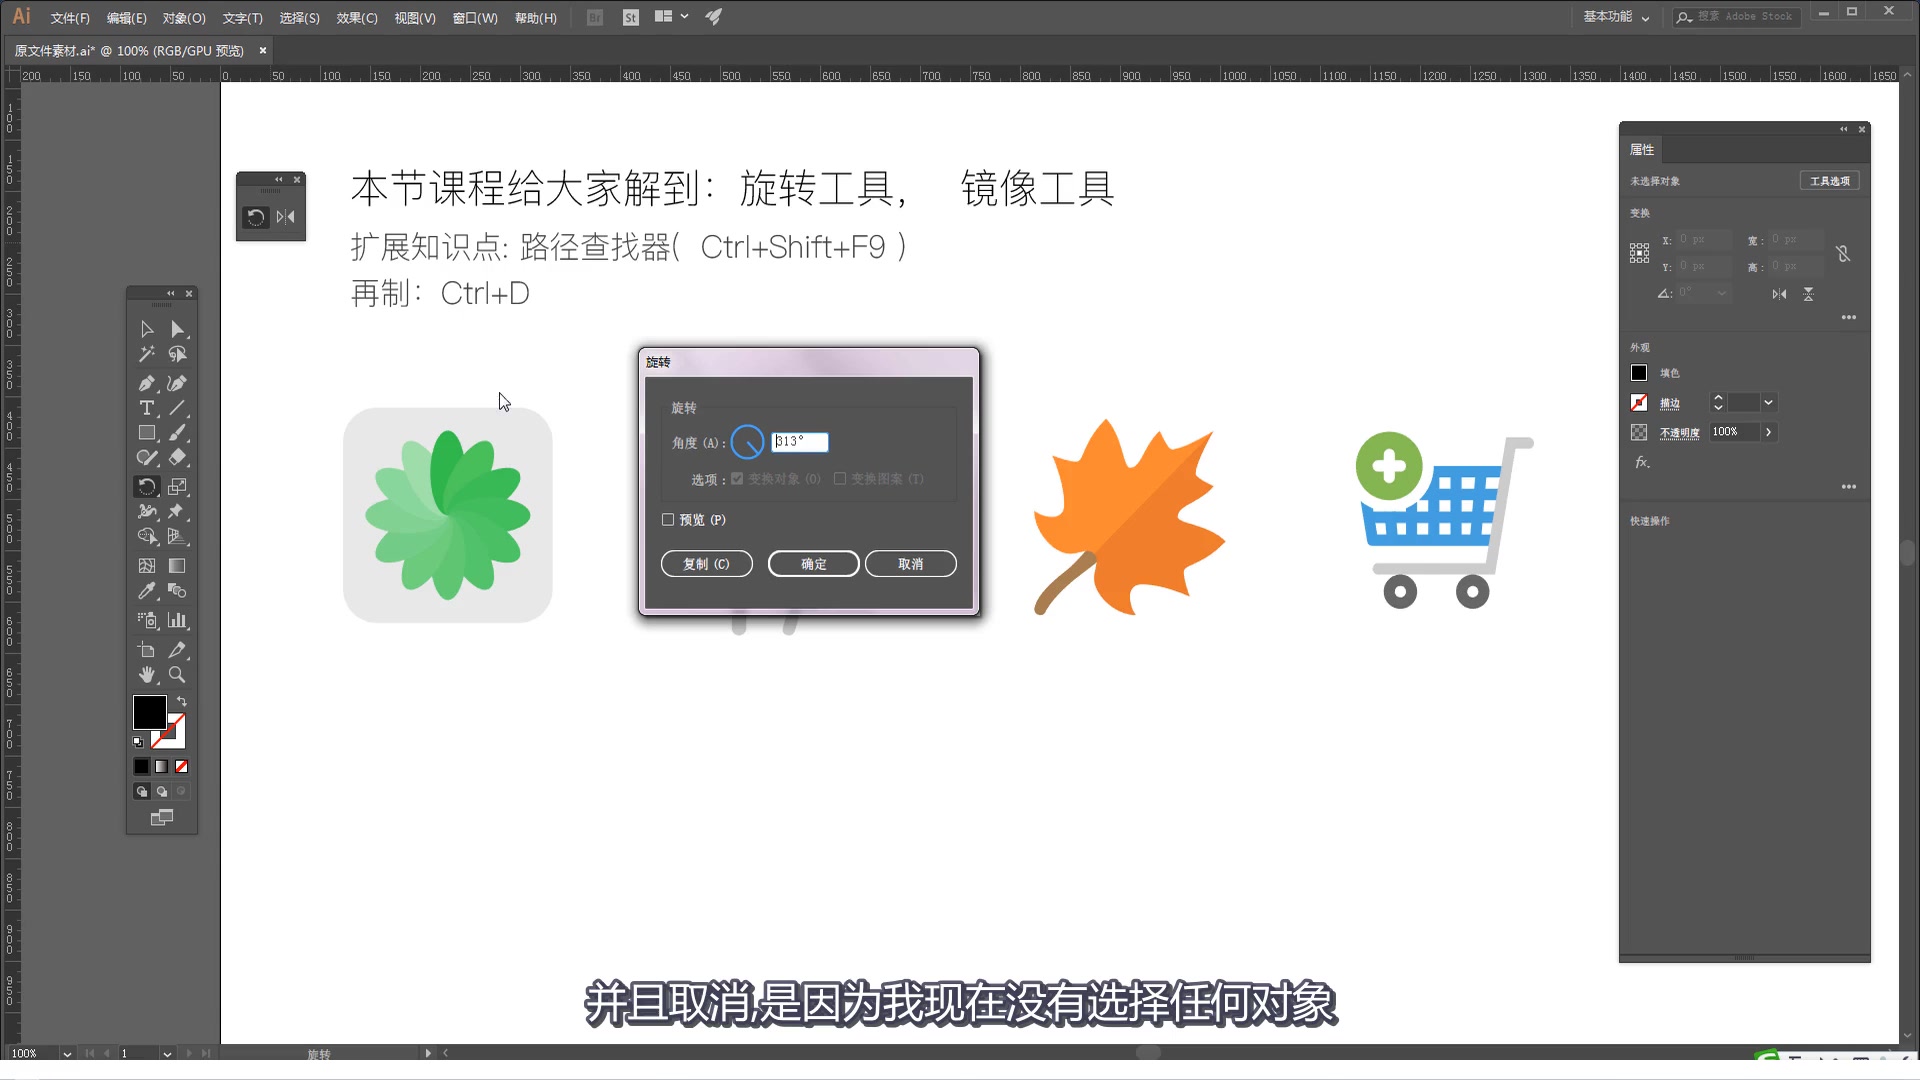This screenshot has height=1080, width=1920.
Task: Open the Effect menu
Action: tap(357, 18)
